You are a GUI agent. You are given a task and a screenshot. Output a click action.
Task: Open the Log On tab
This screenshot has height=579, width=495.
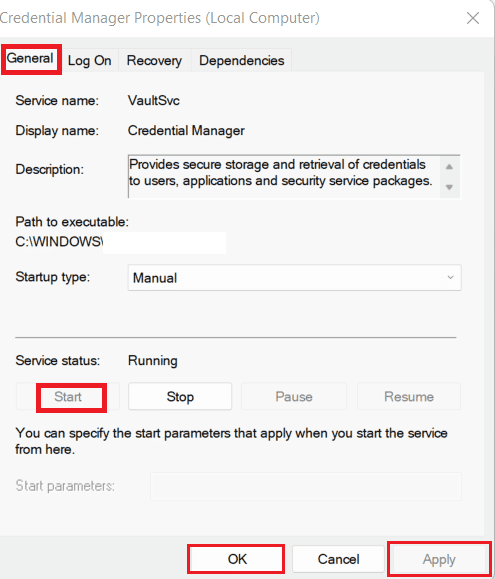pos(89,60)
